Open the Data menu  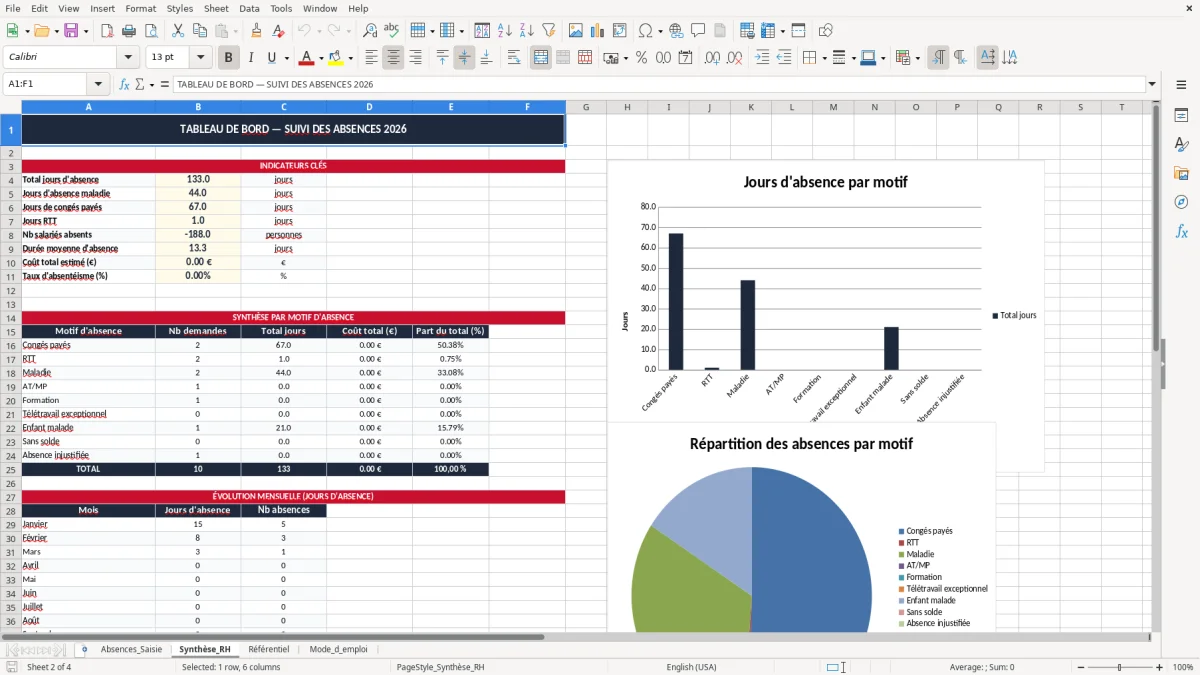[249, 8]
